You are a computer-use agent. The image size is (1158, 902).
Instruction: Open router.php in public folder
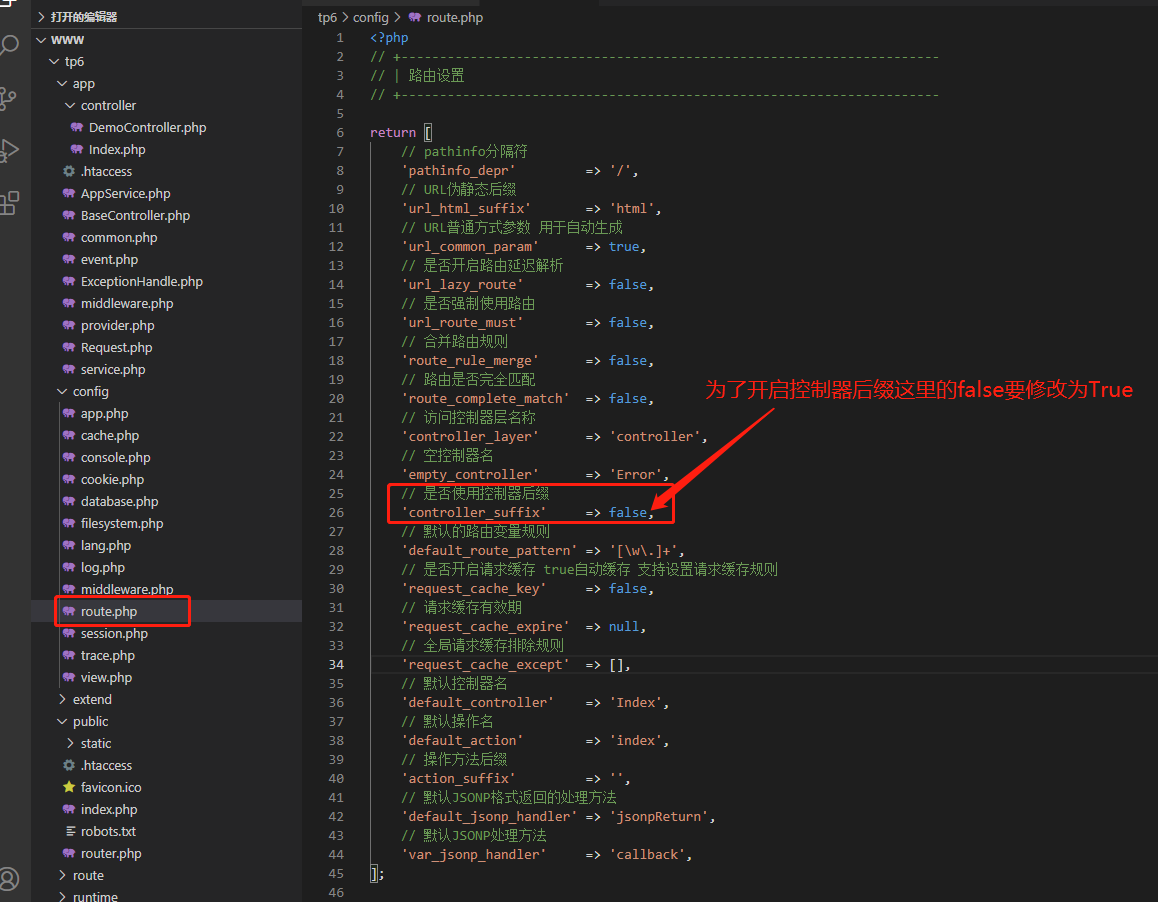[x=111, y=853]
